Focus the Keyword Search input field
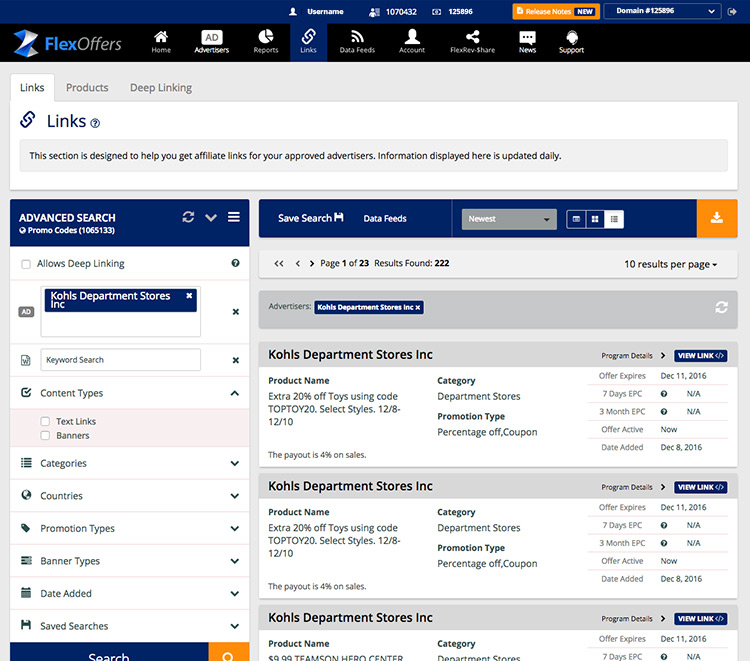Screen dimensions: 750x661 pos(121,360)
